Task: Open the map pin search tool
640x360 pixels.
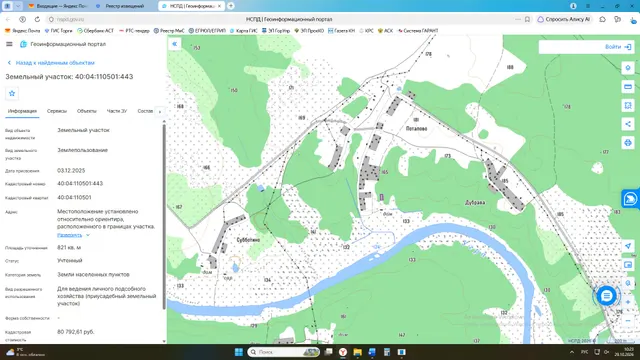Action: 628,68
